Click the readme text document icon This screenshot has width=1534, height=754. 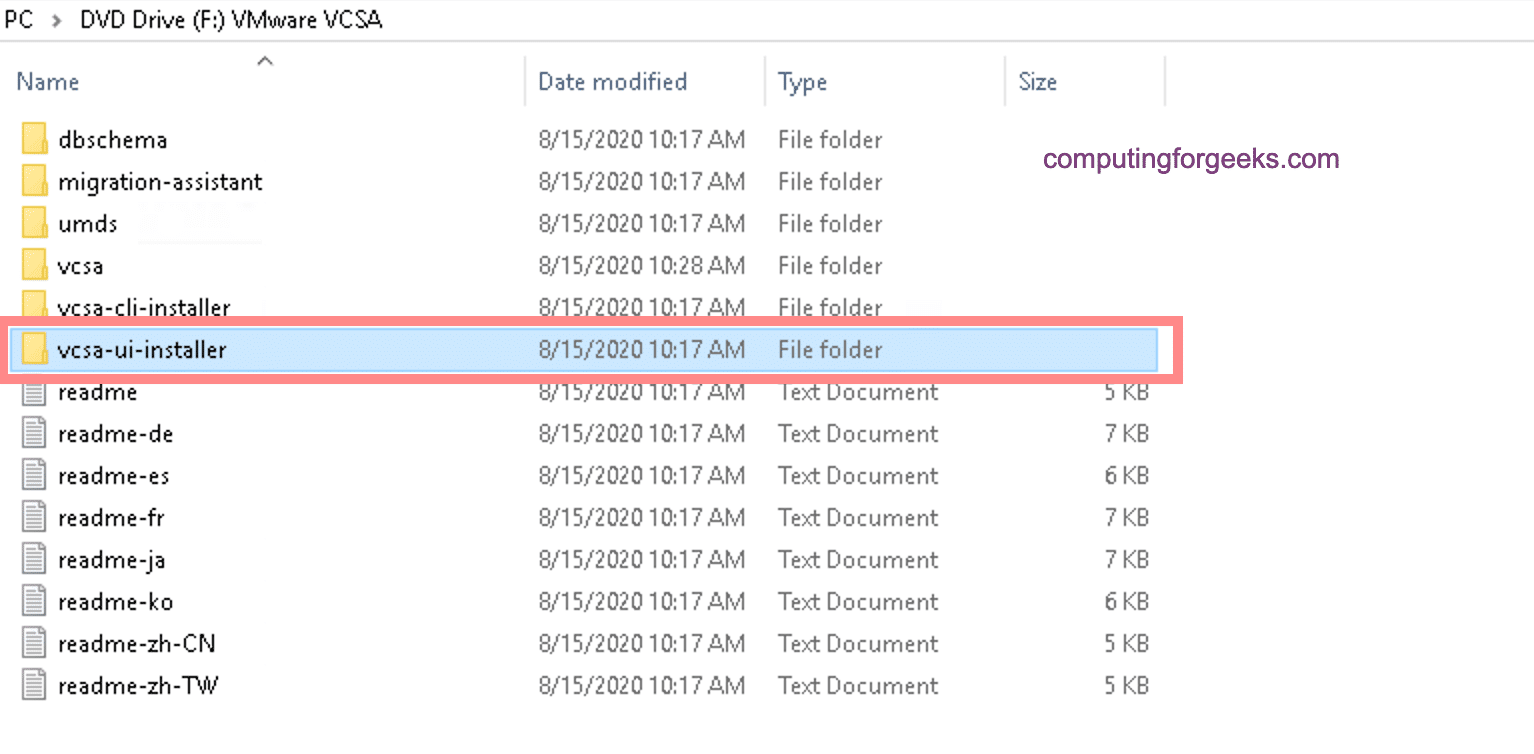33,392
